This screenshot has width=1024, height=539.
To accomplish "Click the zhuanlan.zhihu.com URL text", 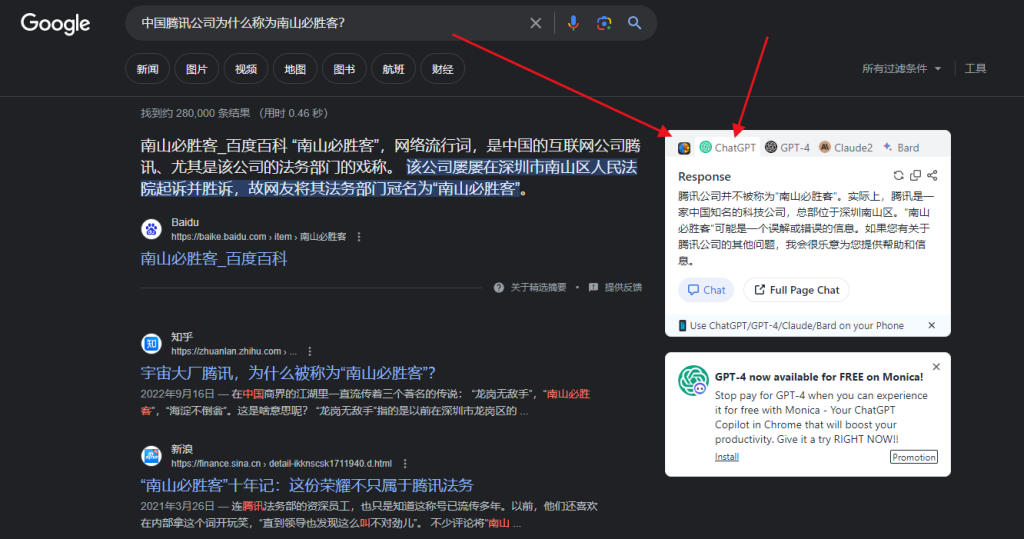I will point(234,351).
